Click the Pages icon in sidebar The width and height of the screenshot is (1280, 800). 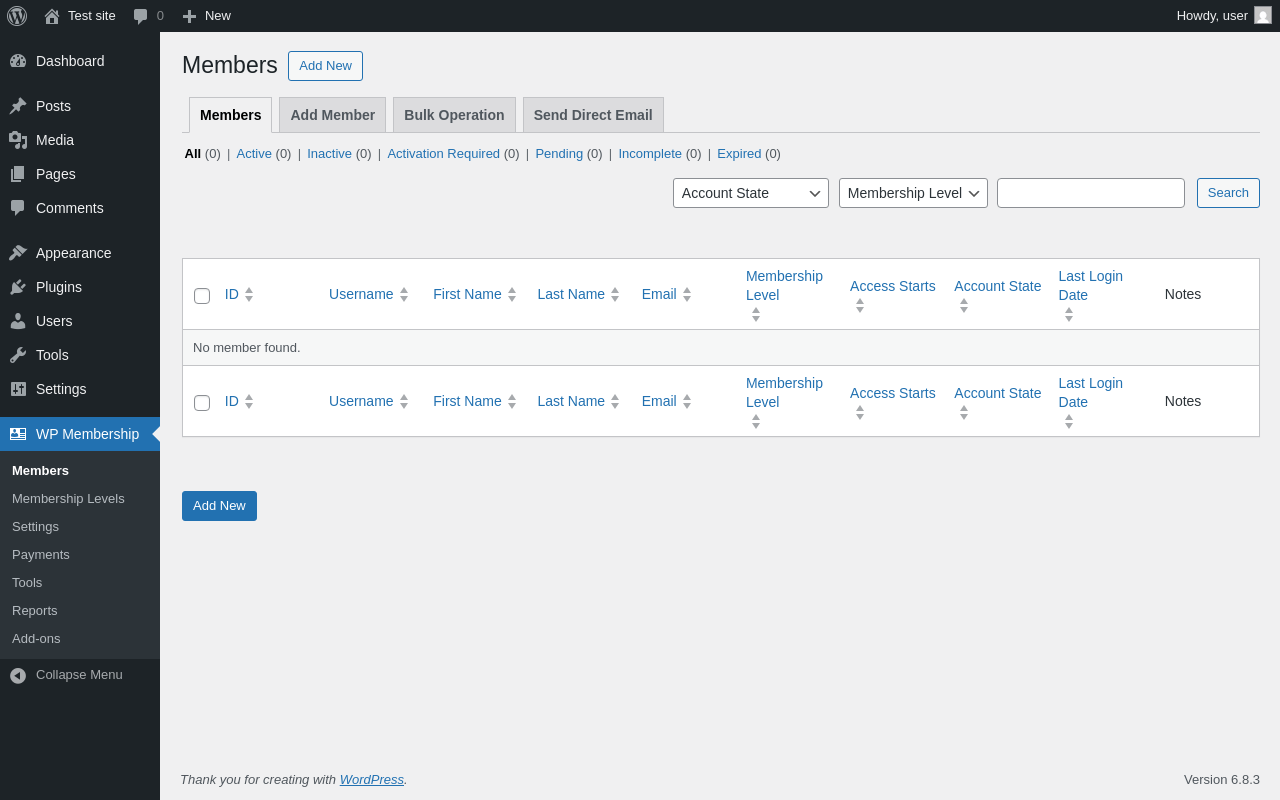coord(18,174)
